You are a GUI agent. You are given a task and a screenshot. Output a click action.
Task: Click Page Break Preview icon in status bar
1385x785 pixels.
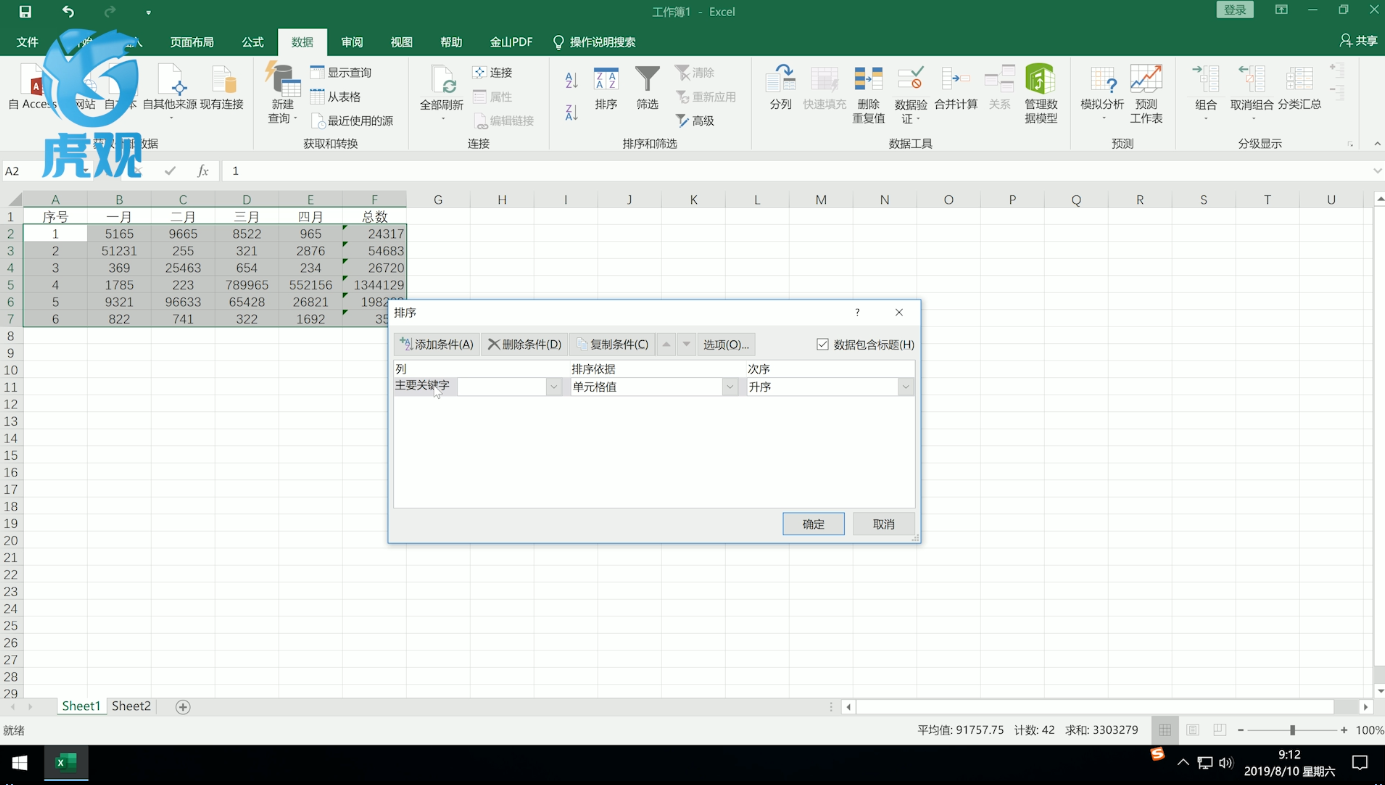click(1219, 731)
